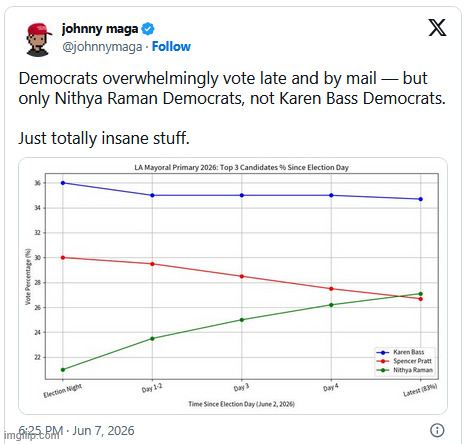Select Spencer Pratt Day 3 data point
This screenshot has height=444, width=471.
click(242, 276)
